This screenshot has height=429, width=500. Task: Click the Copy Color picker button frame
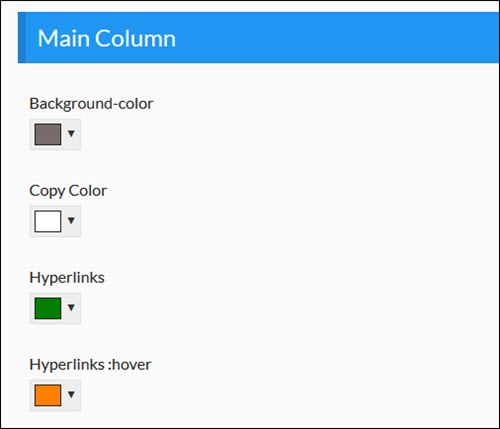(55, 221)
